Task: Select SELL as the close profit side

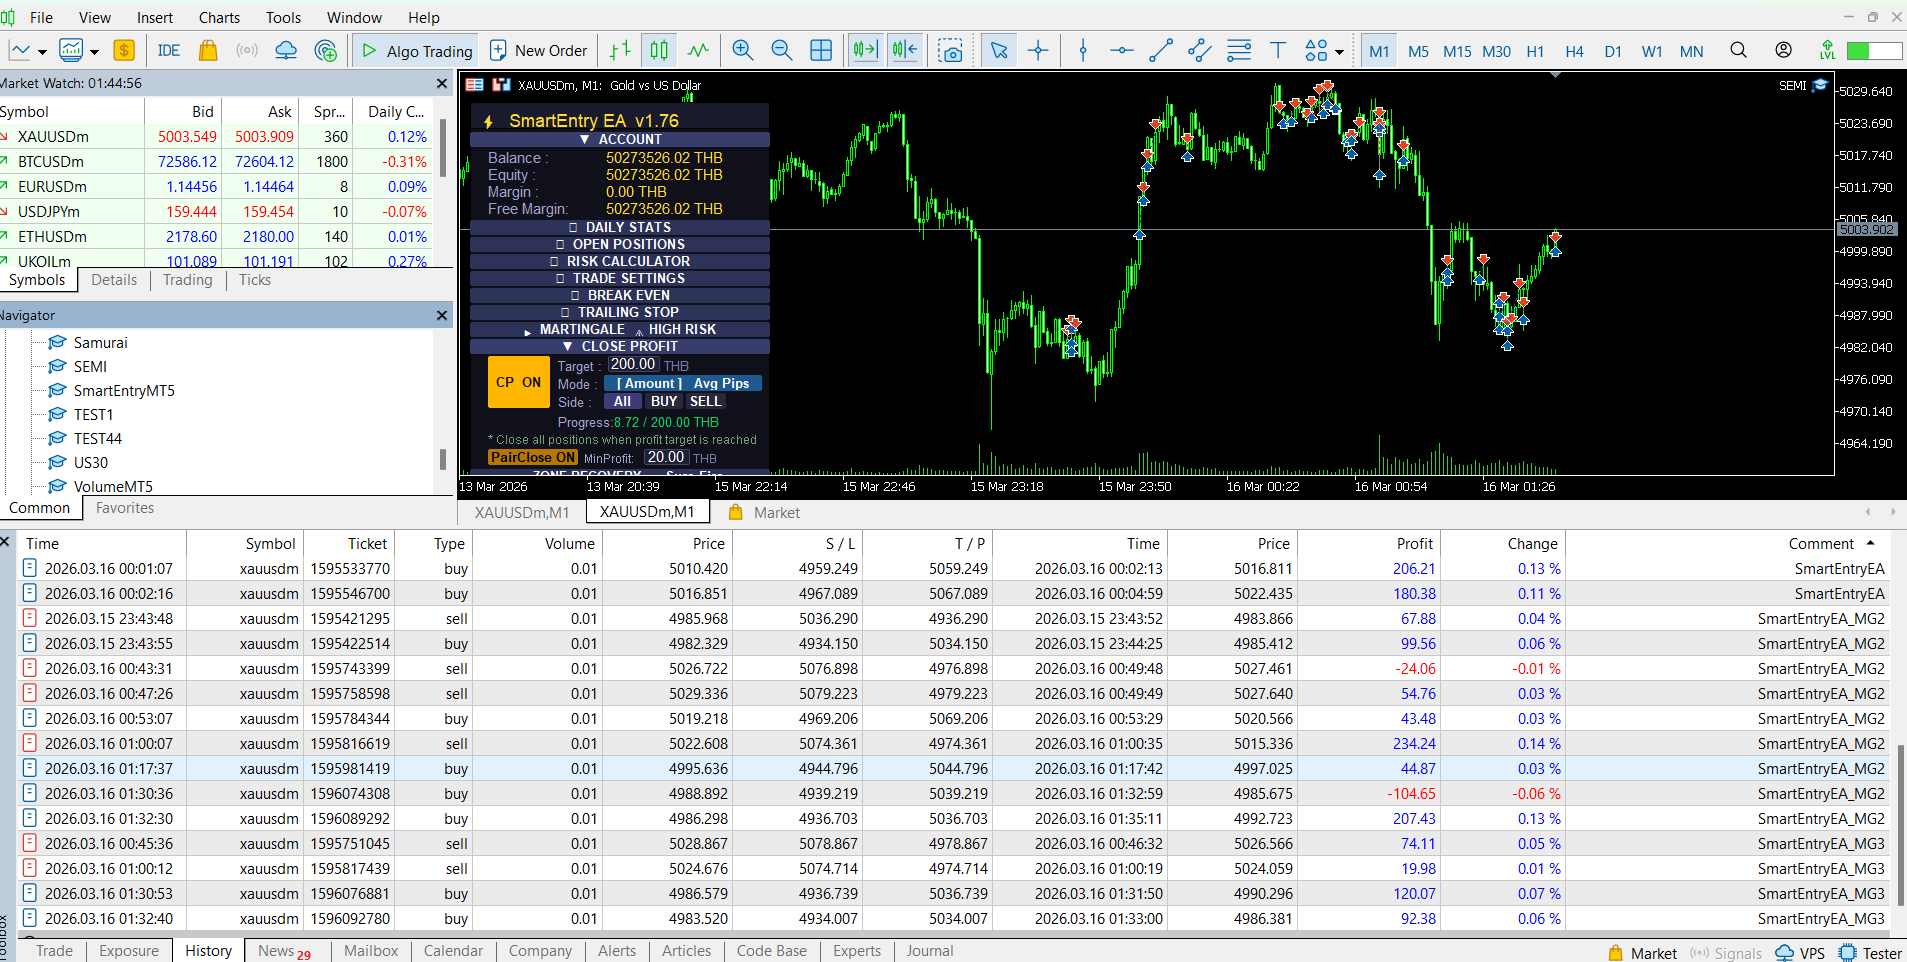Action: pyautogui.click(x=705, y=401)
